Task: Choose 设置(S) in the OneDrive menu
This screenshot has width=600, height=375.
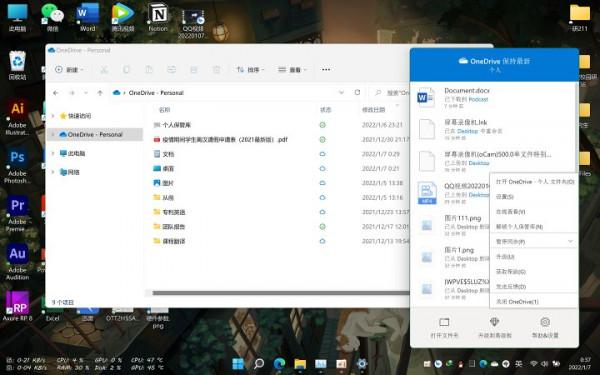Action: point(534,197)
